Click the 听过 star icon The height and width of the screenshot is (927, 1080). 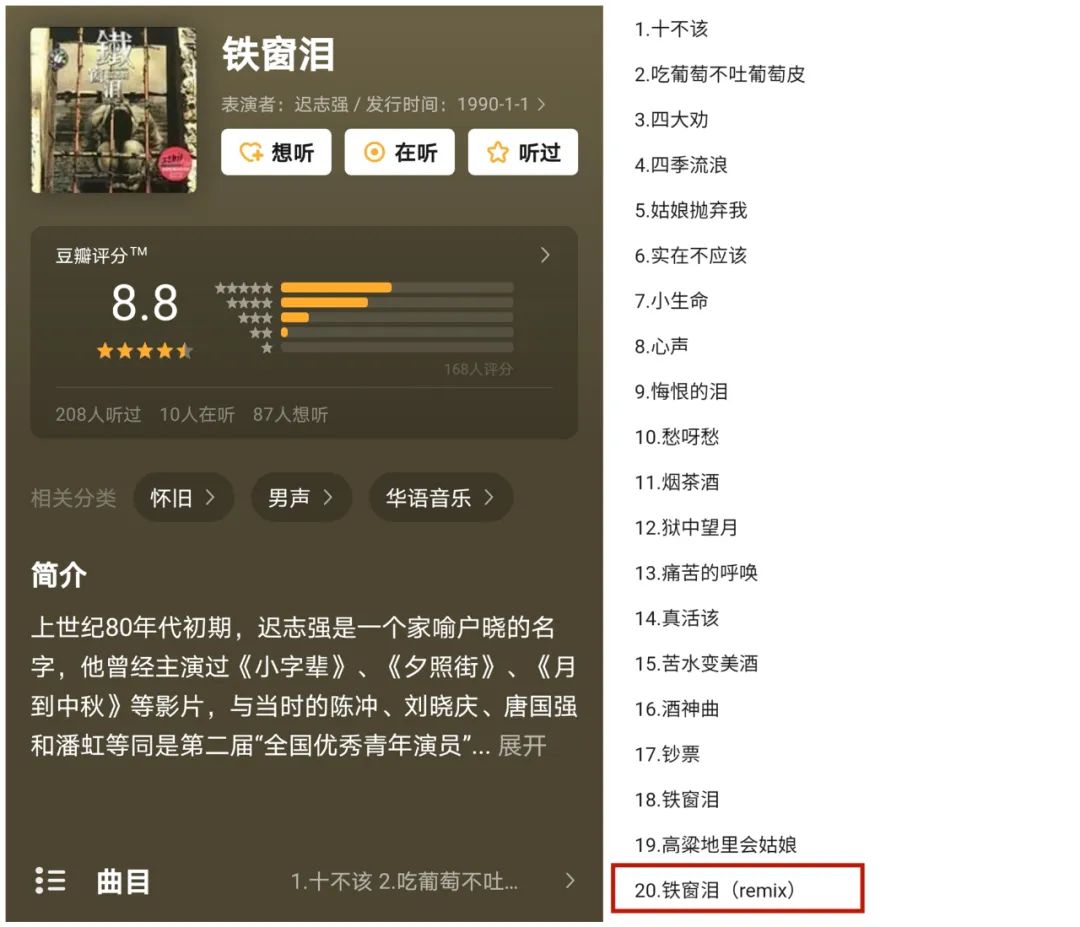coord(497,152)
